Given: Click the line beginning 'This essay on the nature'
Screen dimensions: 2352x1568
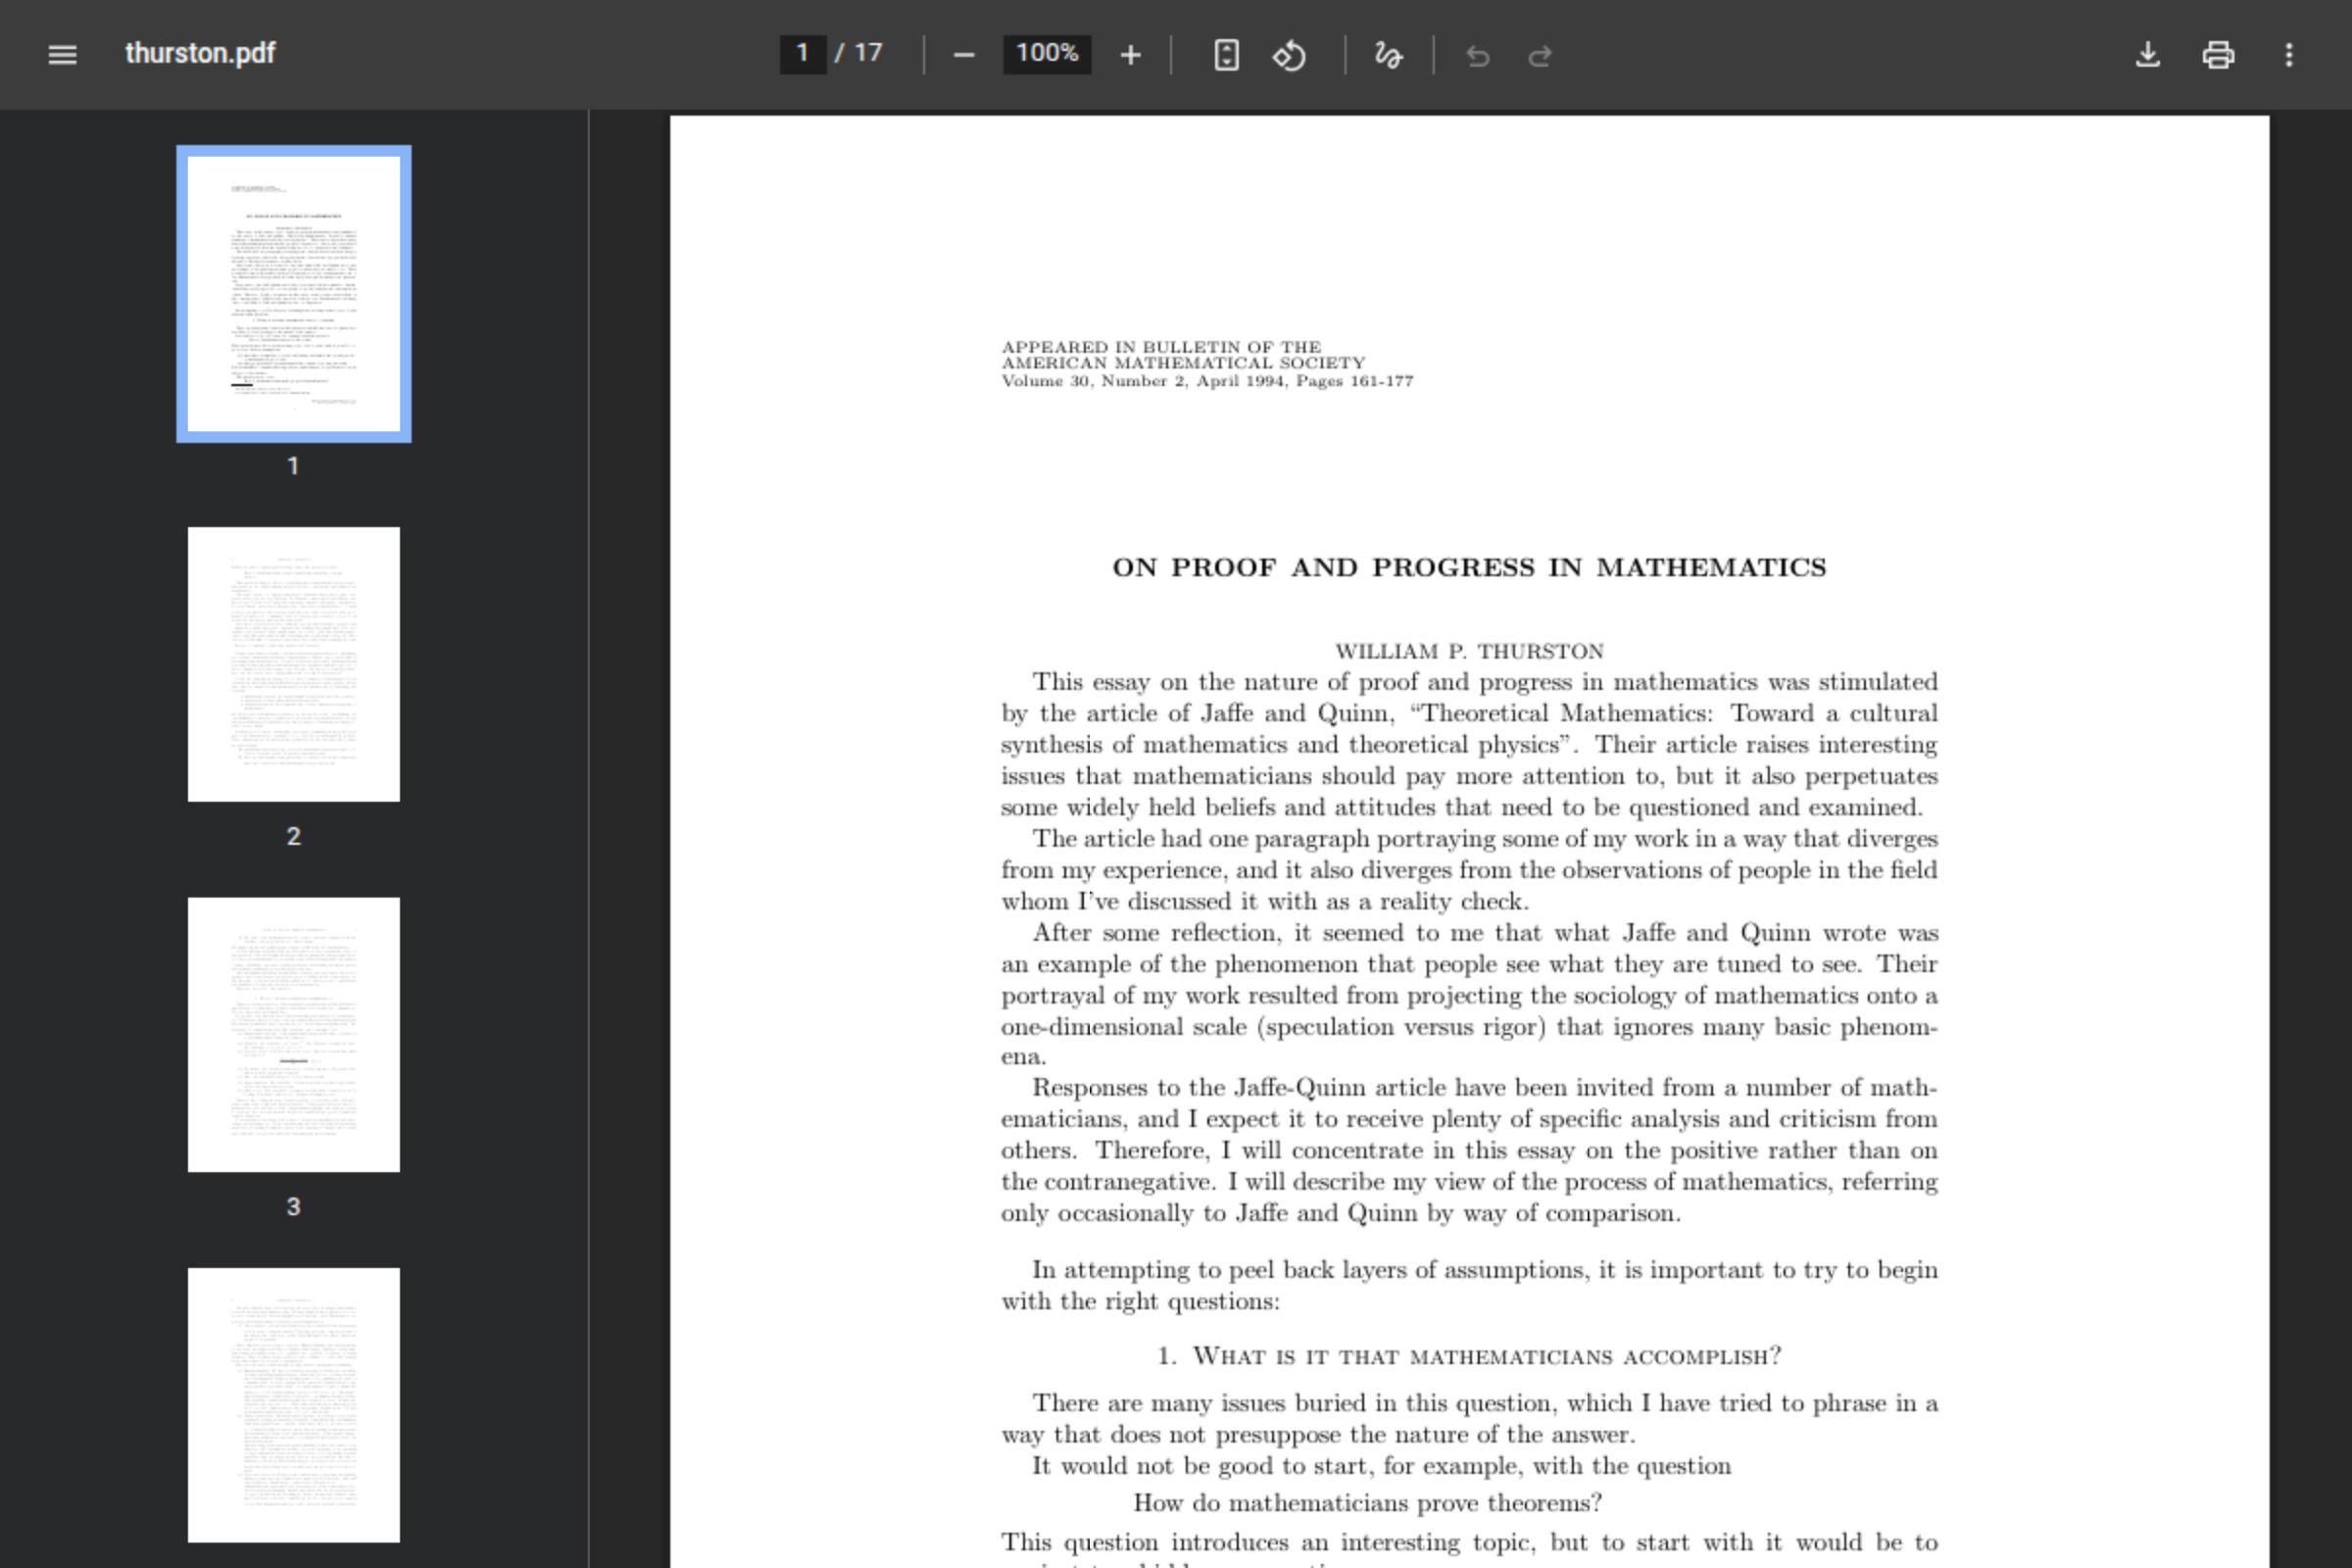Looking at the screenshot, I should (1485, 682).
